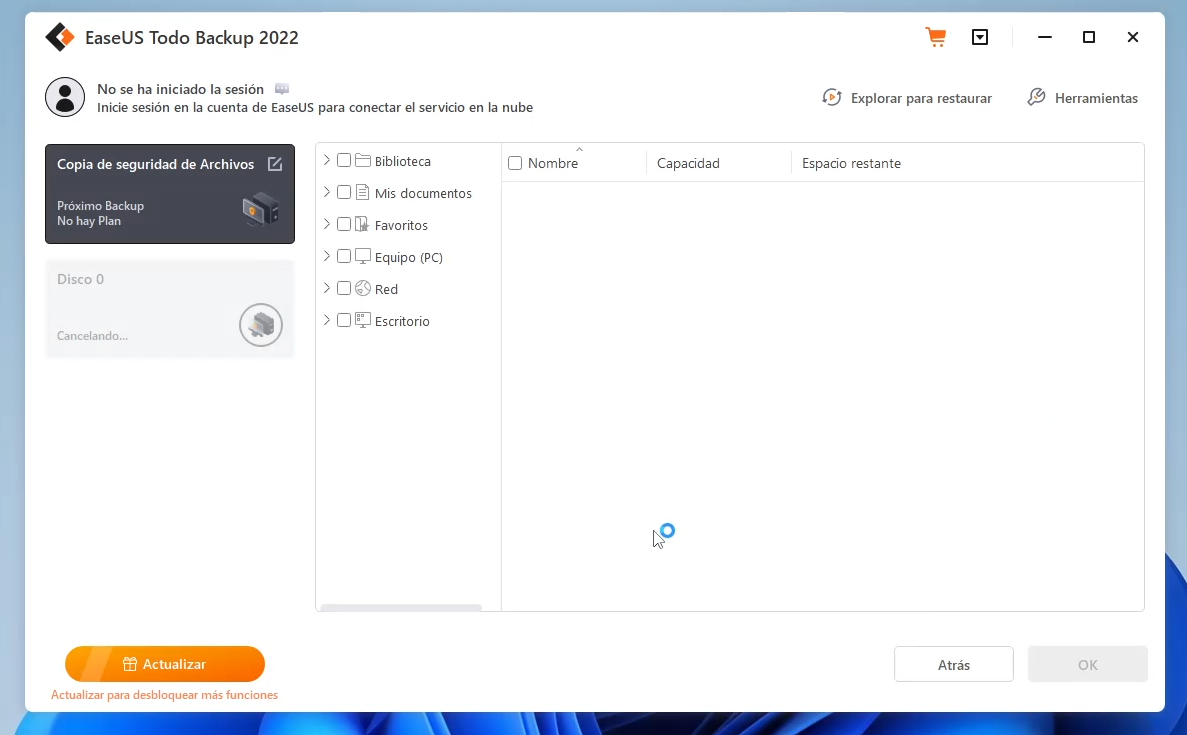Sort by the Capacidad column header
The height and width of the screenshot is (735, 1187).
coord(688,163)
